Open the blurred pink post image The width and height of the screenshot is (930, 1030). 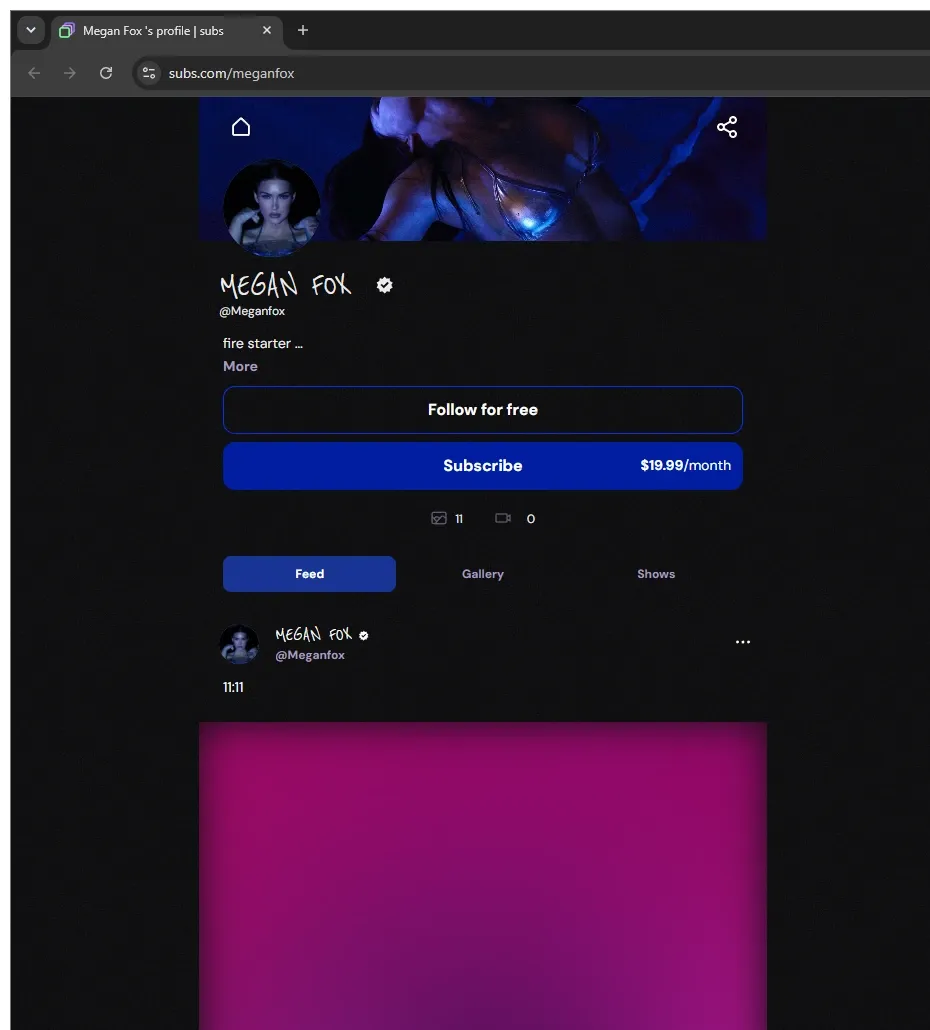[x=483, y=876]
